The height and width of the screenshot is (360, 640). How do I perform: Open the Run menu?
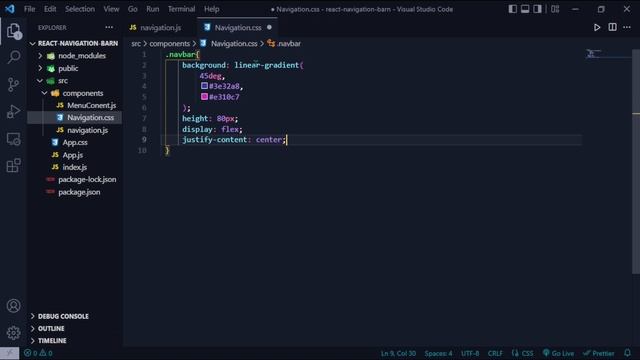point(153,9)
